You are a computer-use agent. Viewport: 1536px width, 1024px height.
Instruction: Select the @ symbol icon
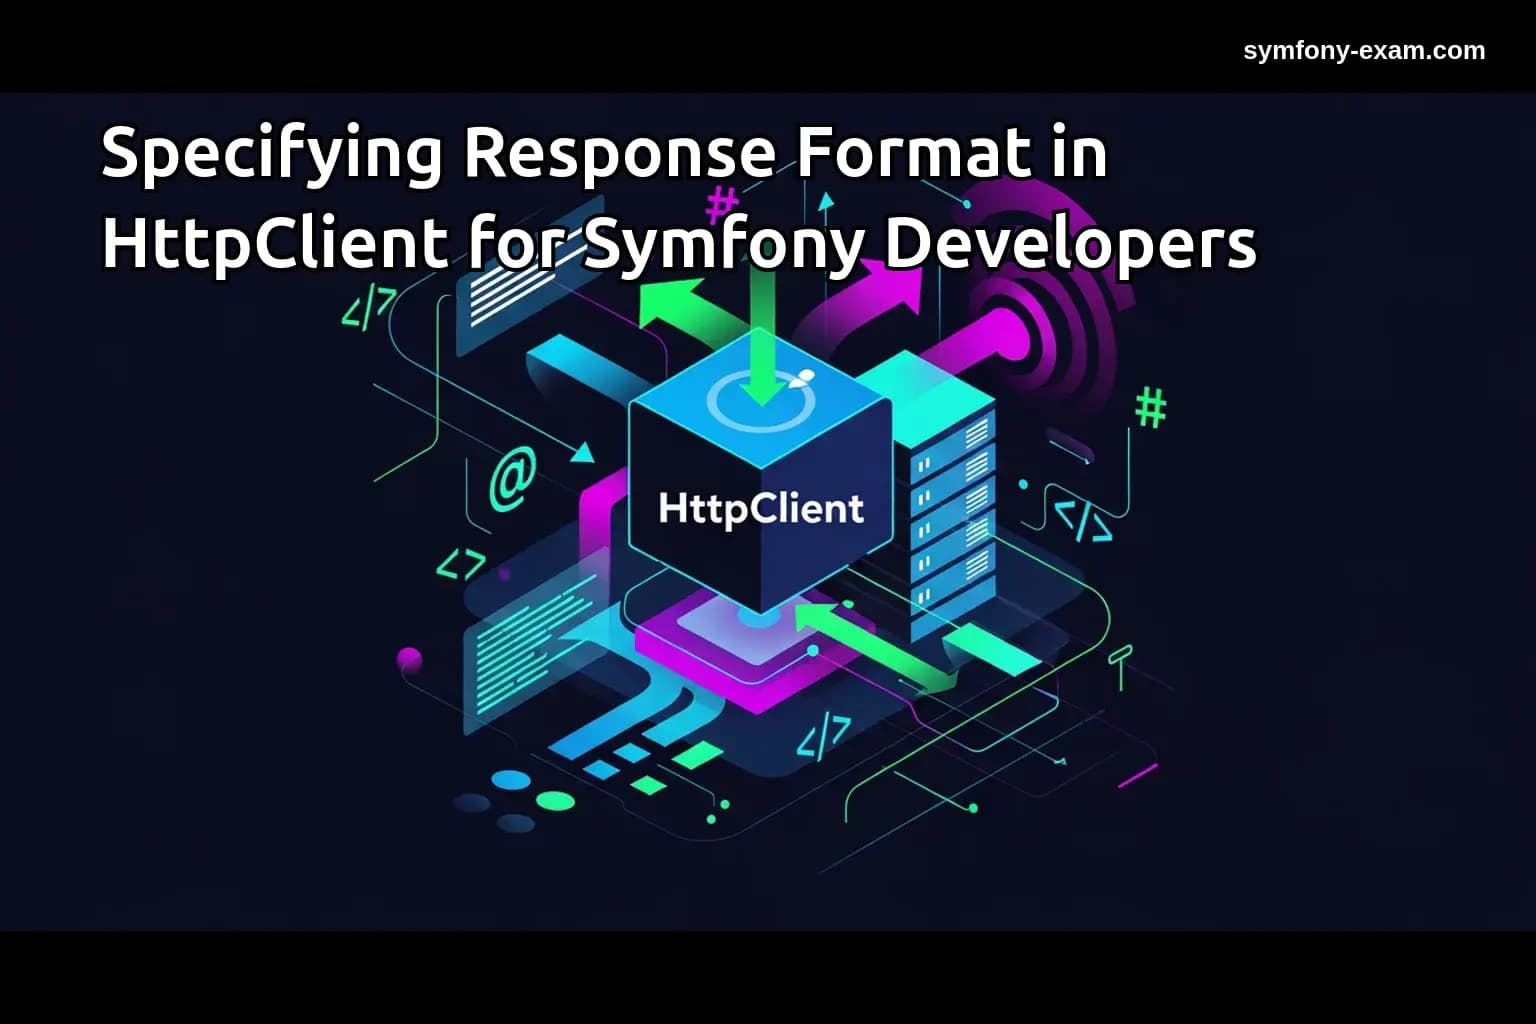[513, 477]
